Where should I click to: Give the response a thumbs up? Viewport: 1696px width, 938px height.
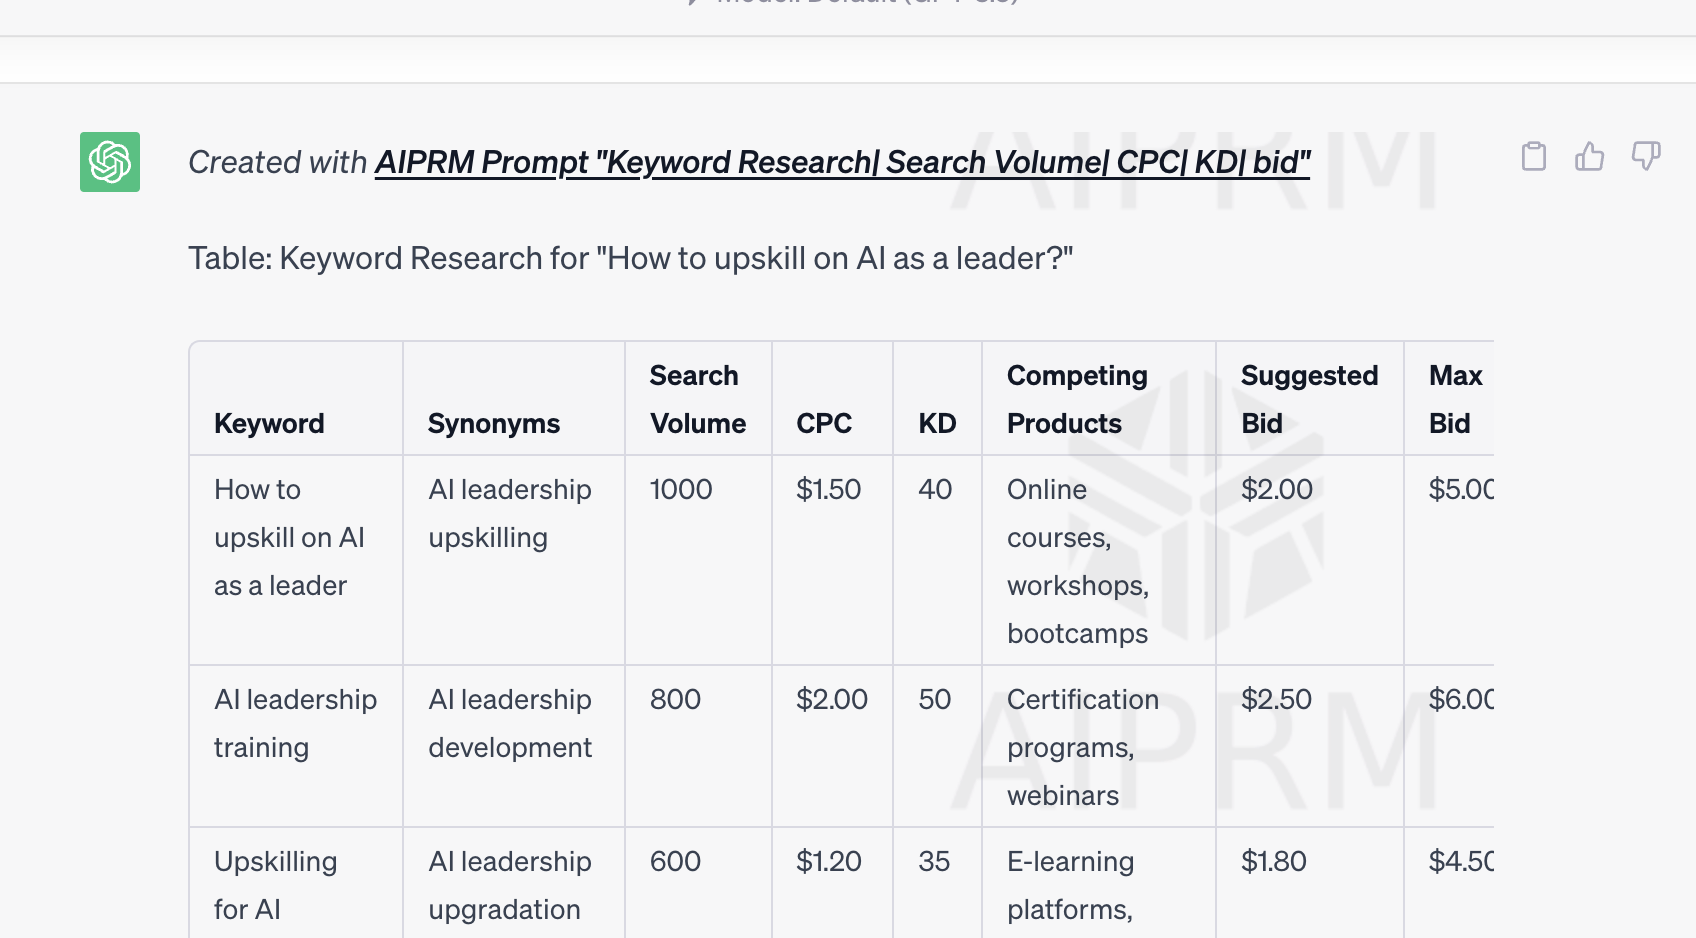tap(1589, 156)
